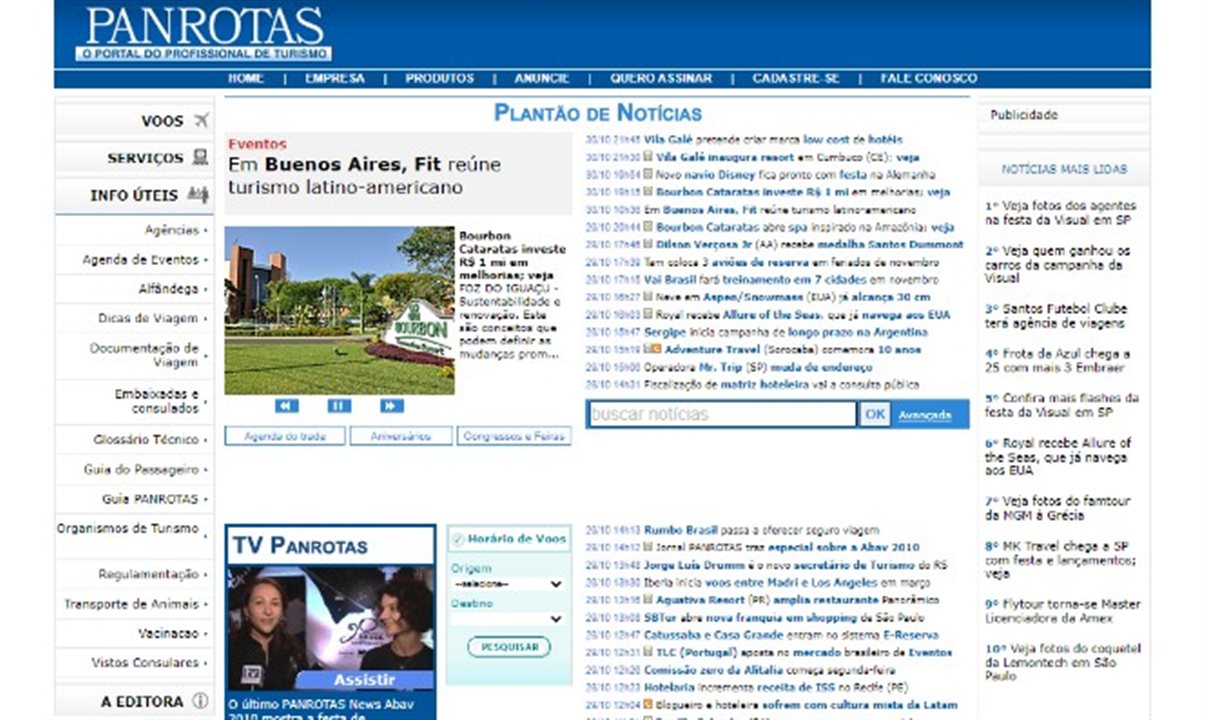Image resolution: width=1206 pixels, height=720 pixels.
Task: Open Transporte de Animais link
Action: pos(132,604)
